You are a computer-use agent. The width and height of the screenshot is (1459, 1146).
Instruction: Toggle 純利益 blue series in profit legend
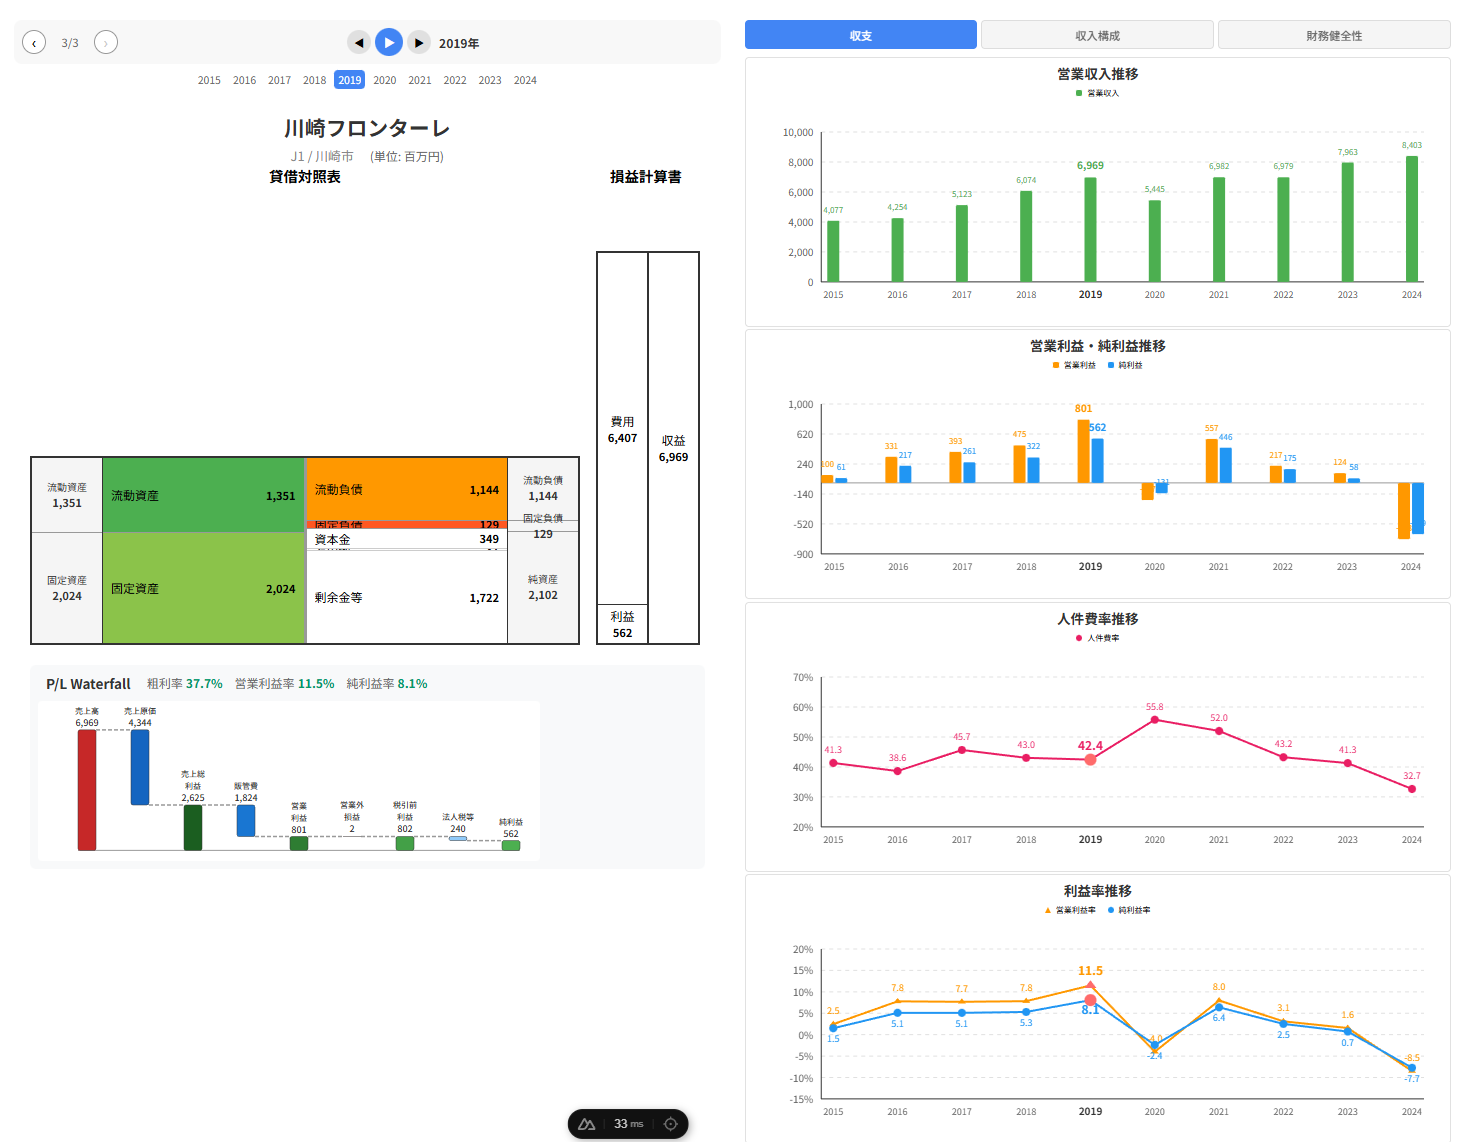click(x=1125, y=365)
